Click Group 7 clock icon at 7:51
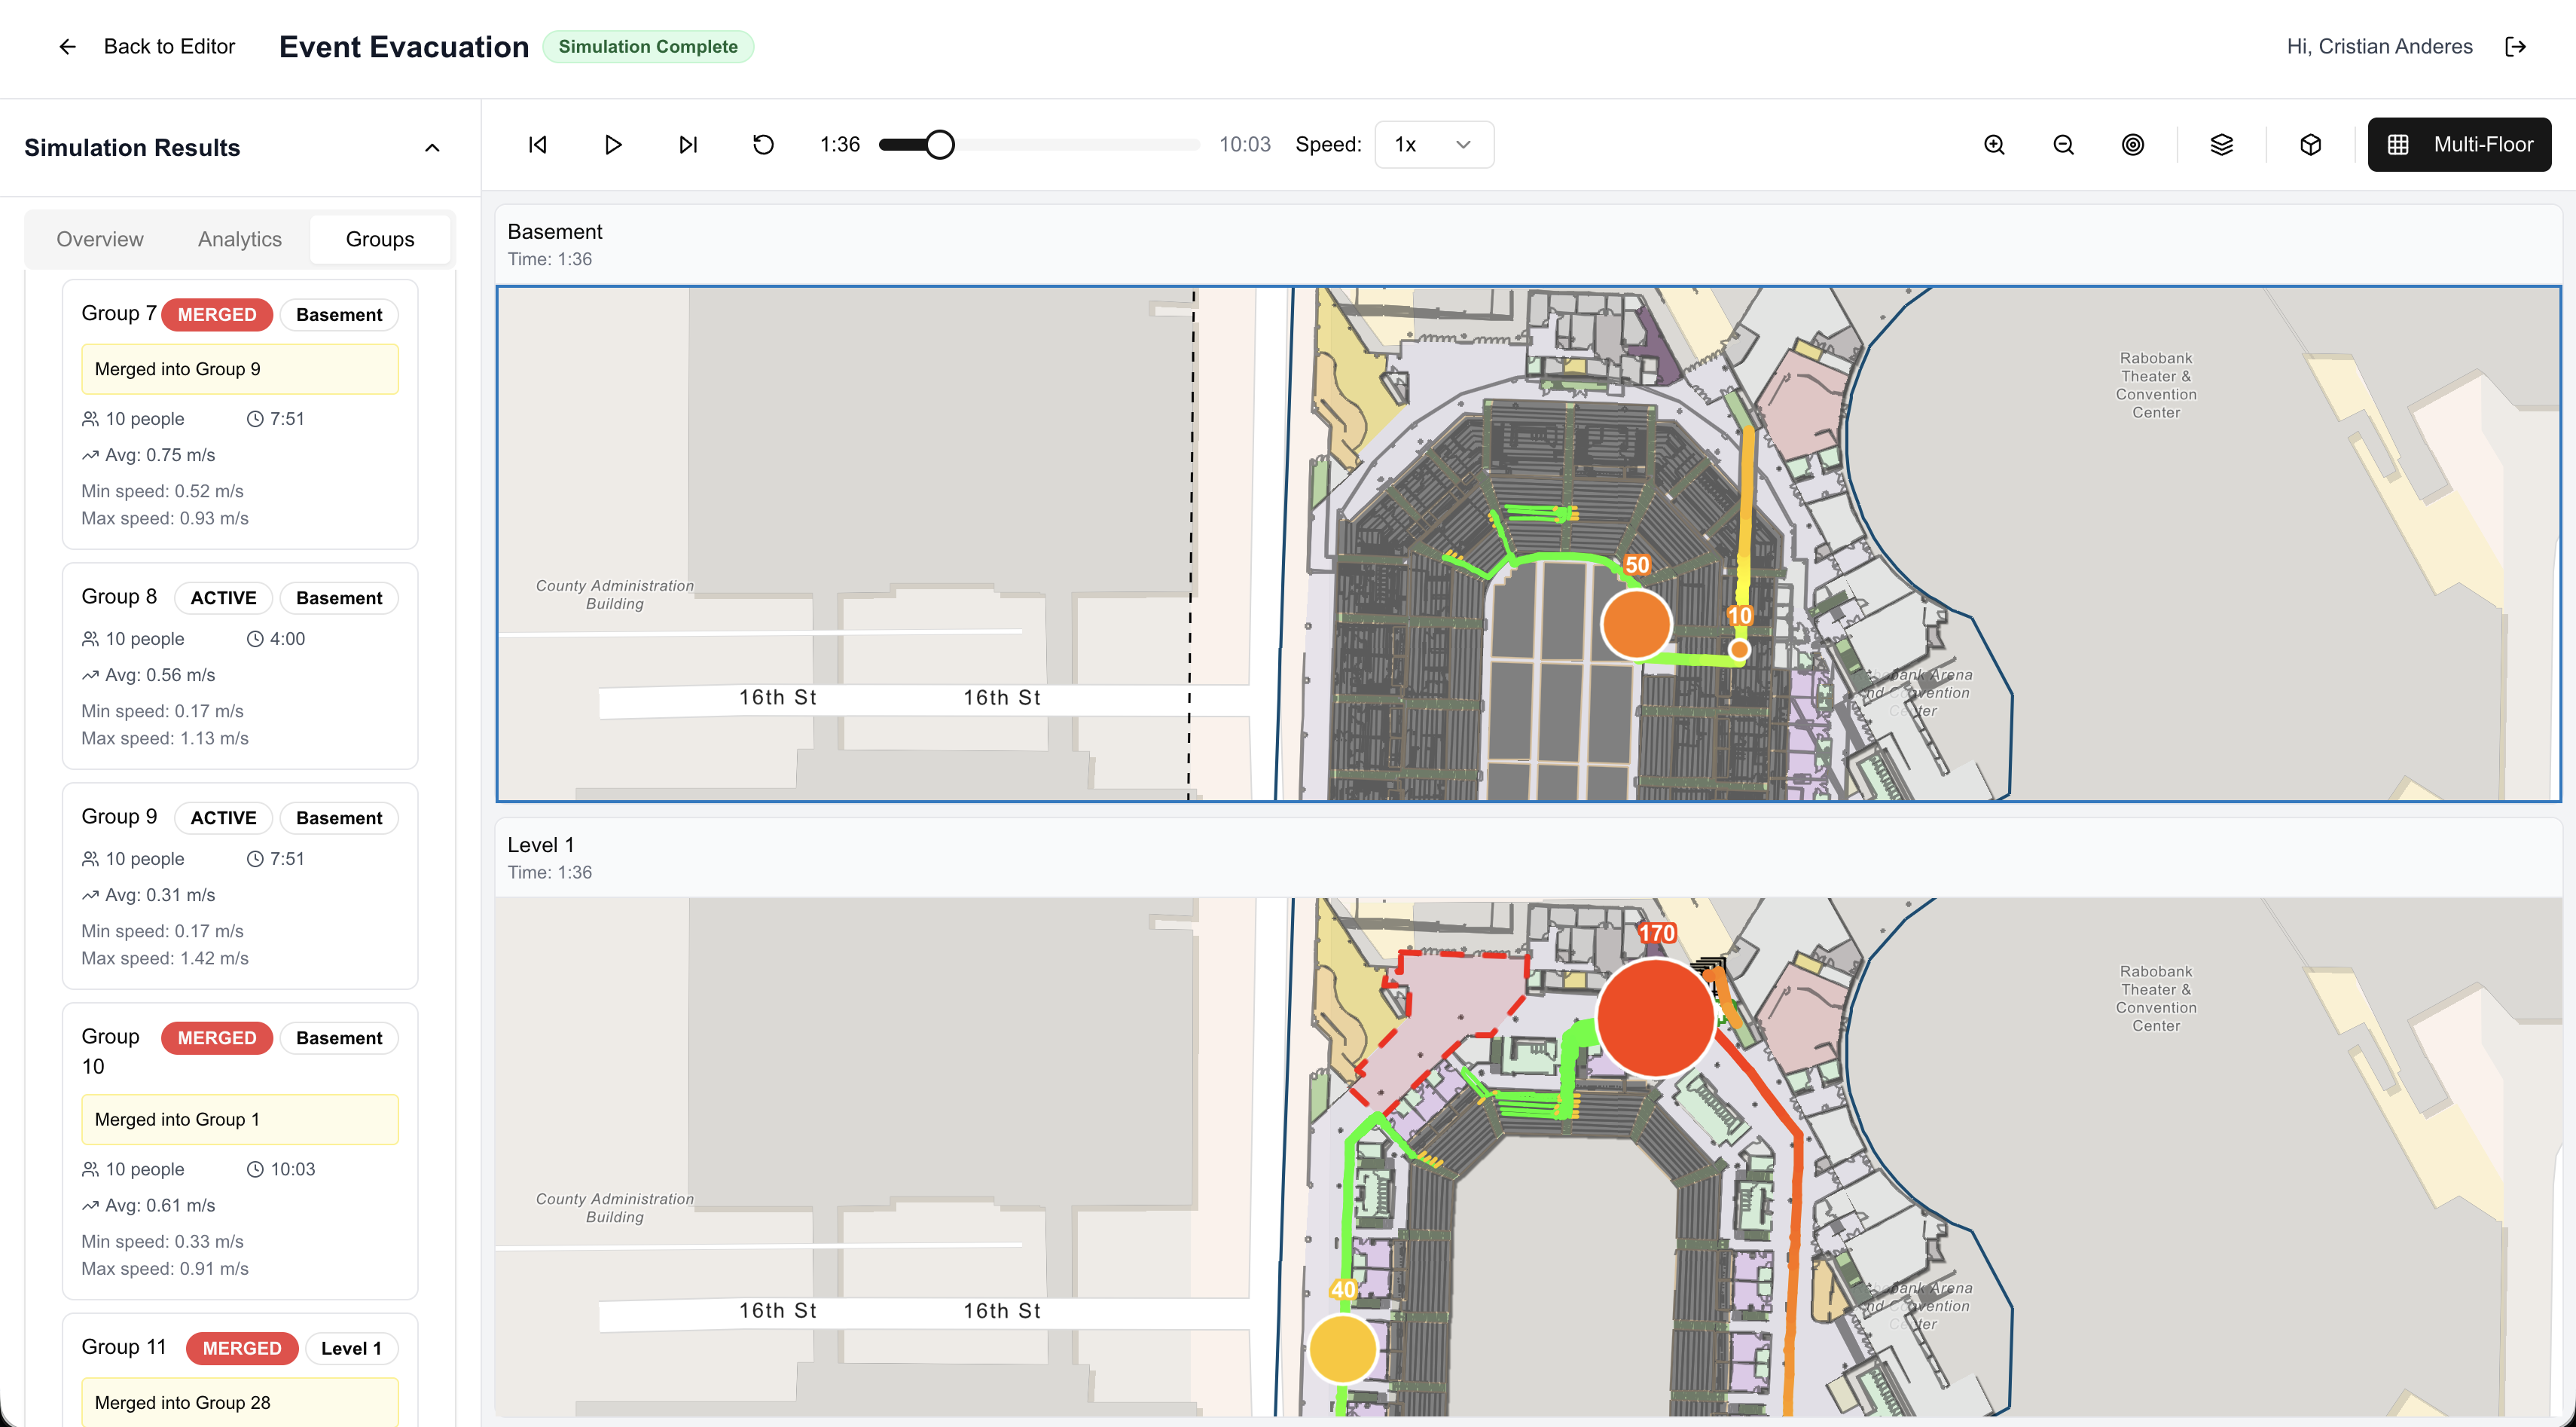Viewport: 2576px width, 1427px height. (x=255, y=419)
